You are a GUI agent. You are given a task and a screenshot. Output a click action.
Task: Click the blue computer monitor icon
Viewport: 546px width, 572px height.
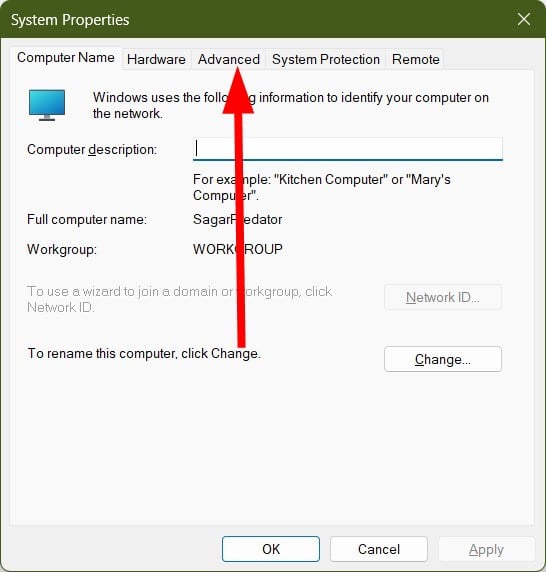[47, 105]
